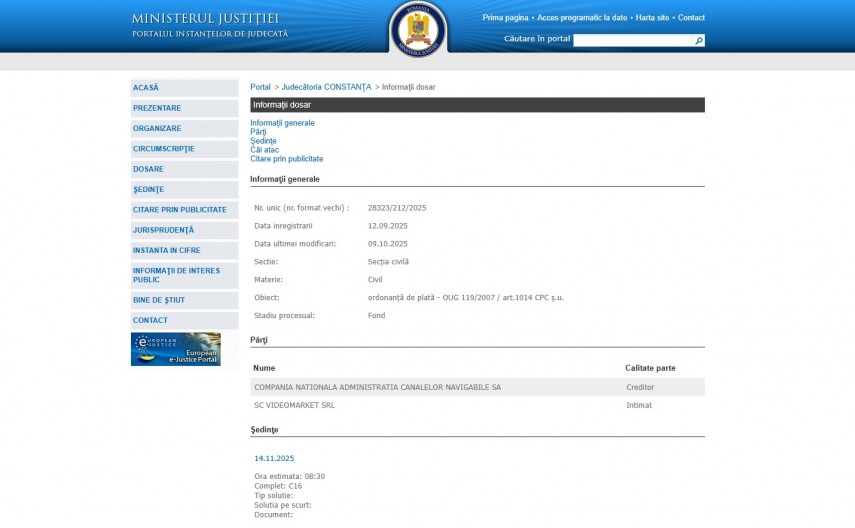Open the European e-Justice Portal banner

[176, 349]
